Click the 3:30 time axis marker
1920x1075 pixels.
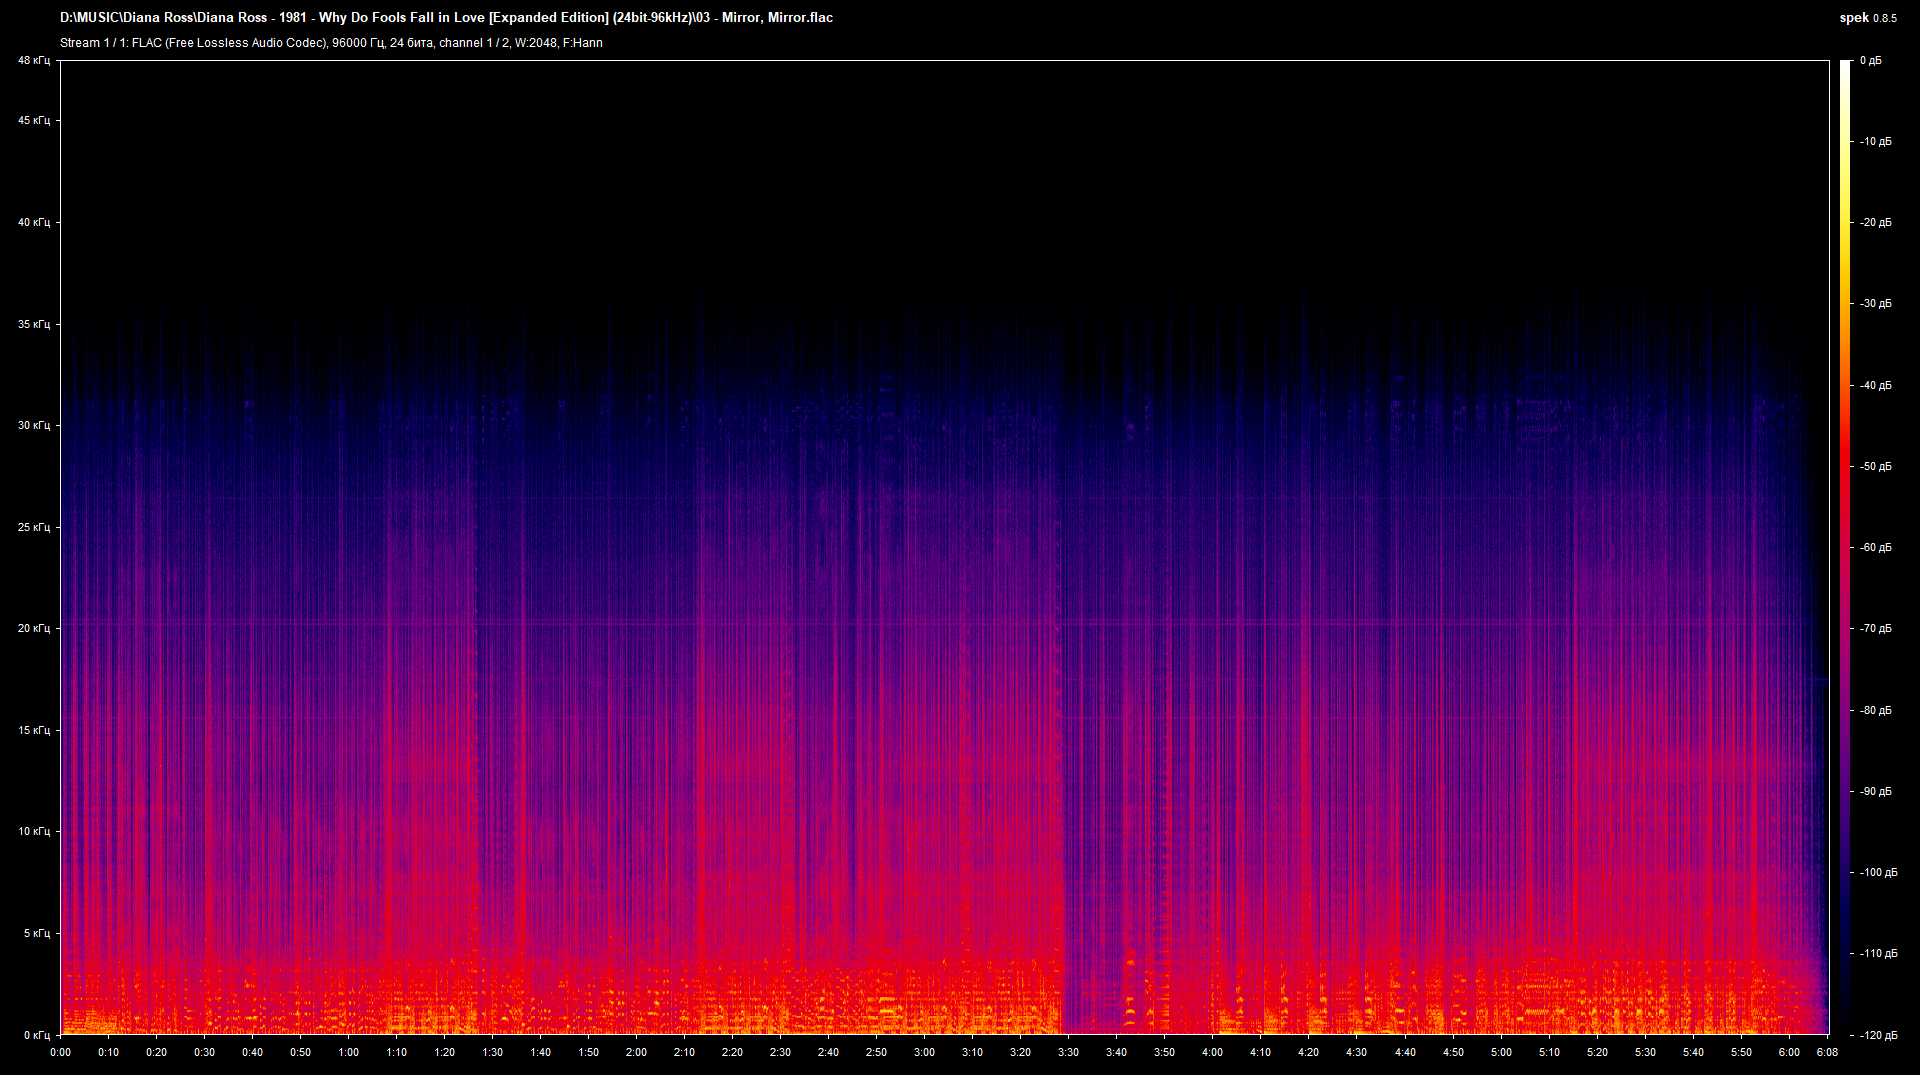coord(1068,1052)
